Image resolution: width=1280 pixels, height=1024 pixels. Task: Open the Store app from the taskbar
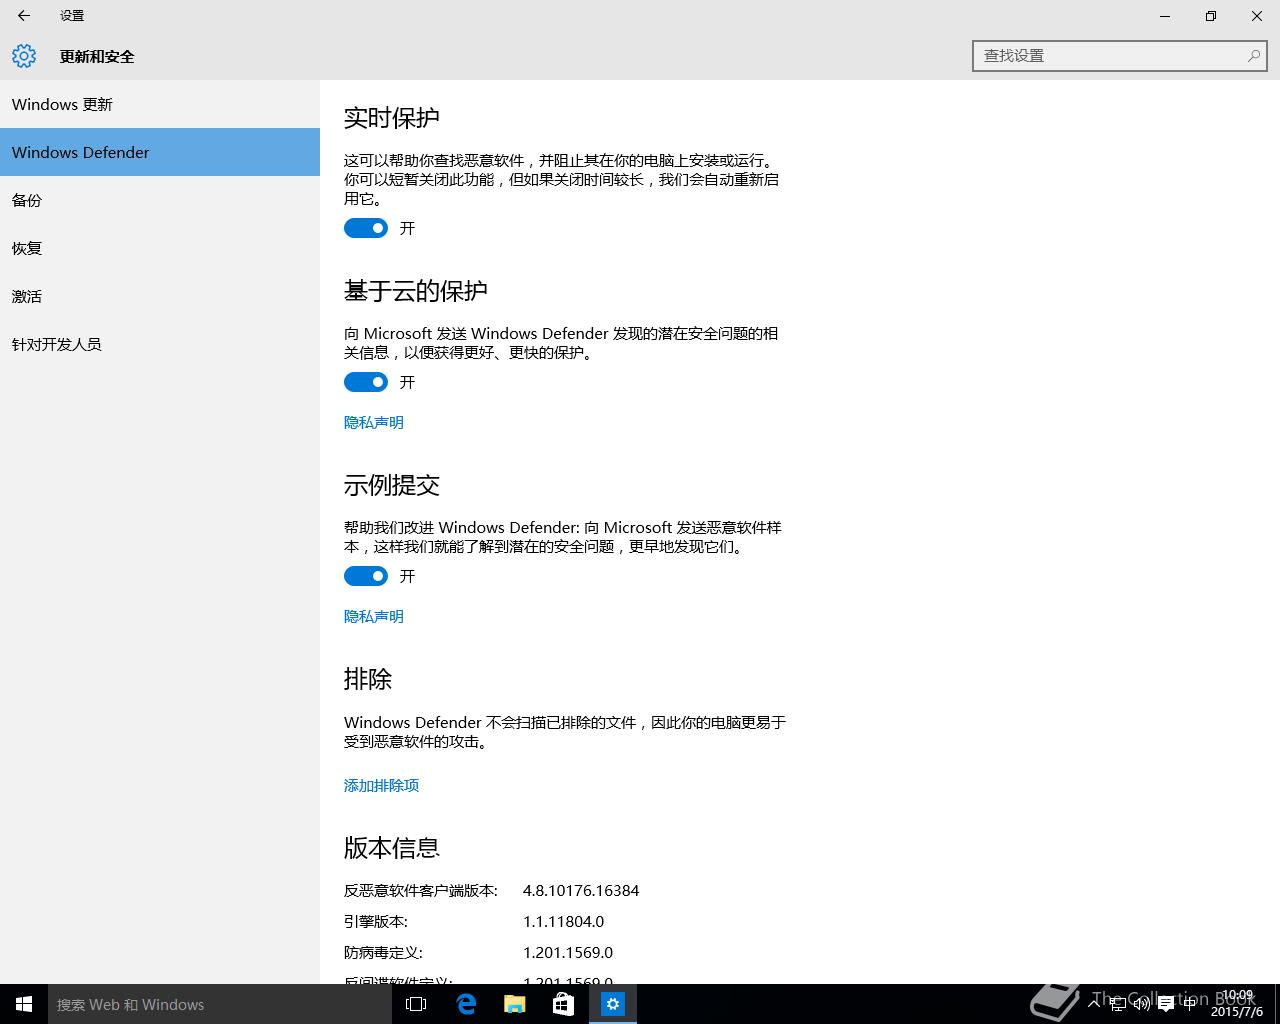pyautogui.click(x=564, y=1004)
